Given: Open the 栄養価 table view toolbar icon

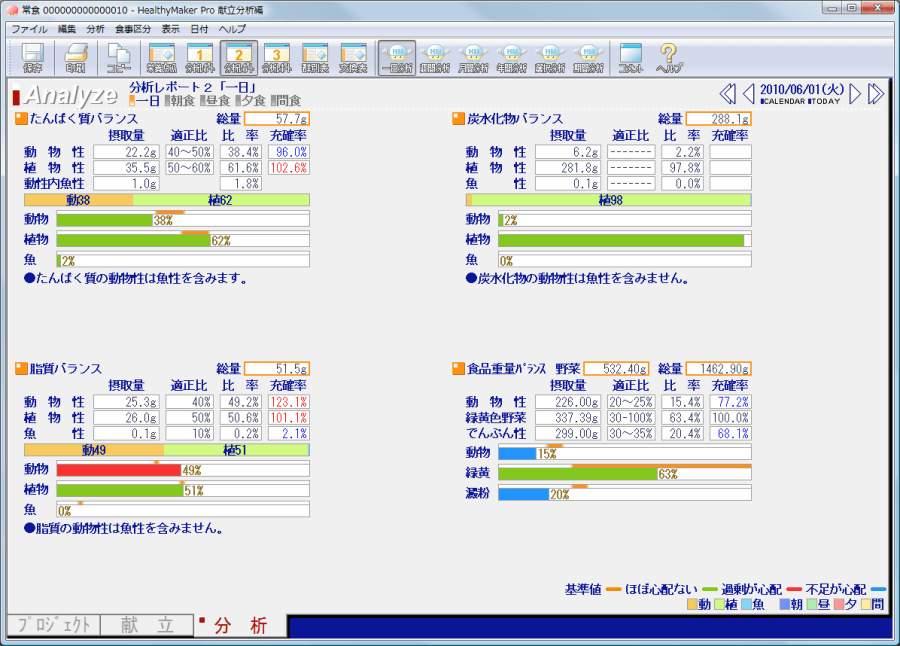Looking at the screenshot, I should pyautogui.click(x=162, y=58).
